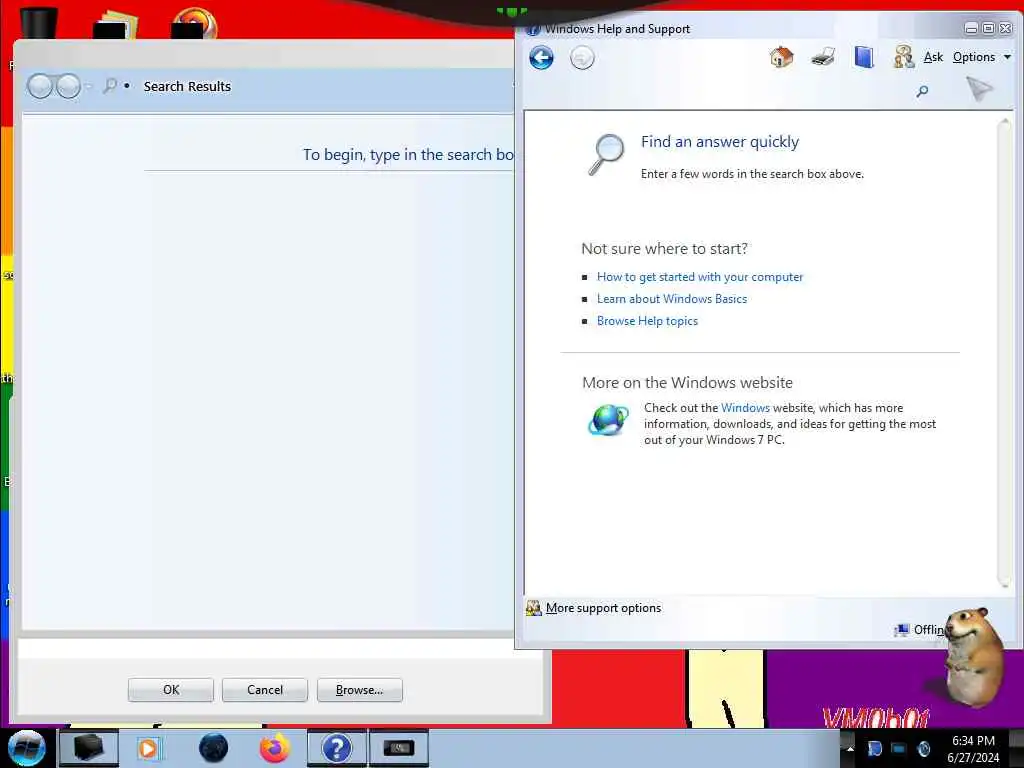Switch to Help and Support taskbar button

(336, 748)
